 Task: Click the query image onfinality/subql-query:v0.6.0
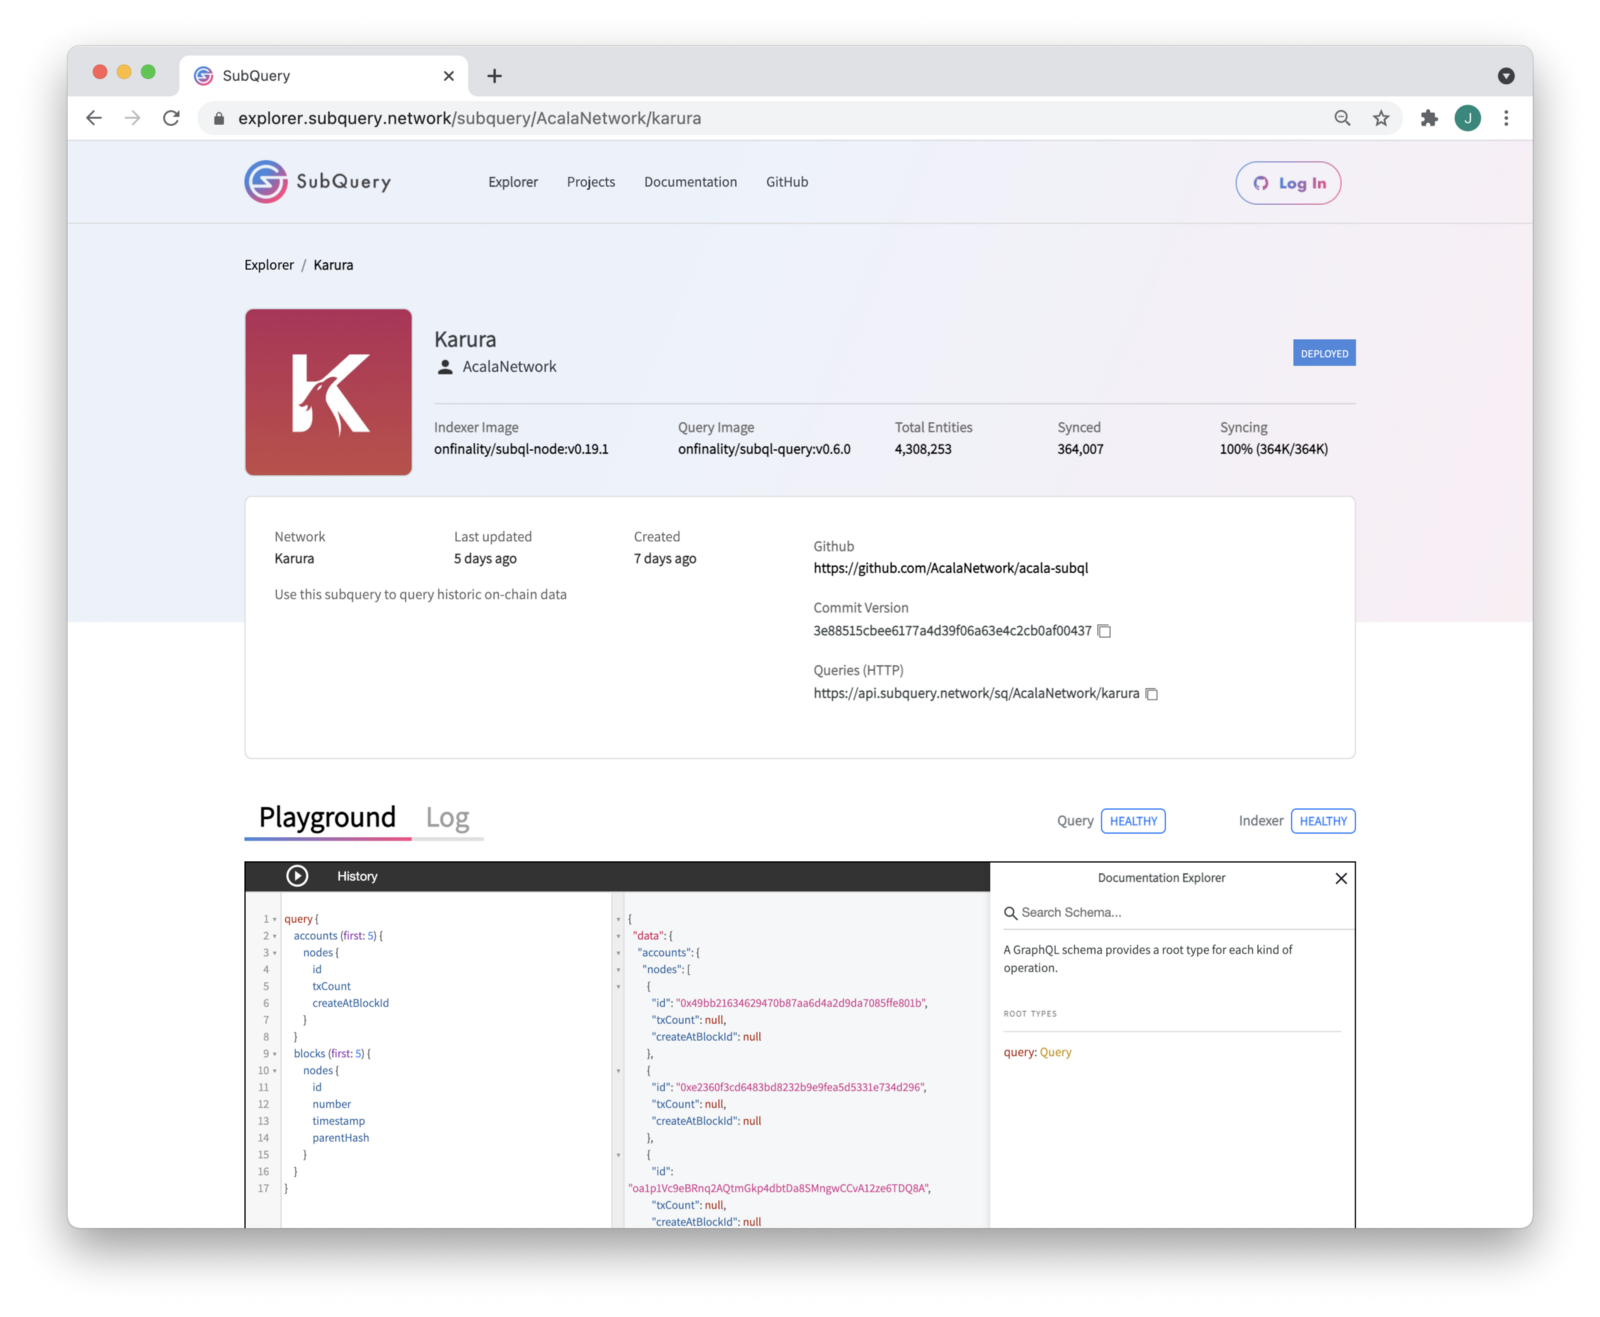[x=764, y=449]
